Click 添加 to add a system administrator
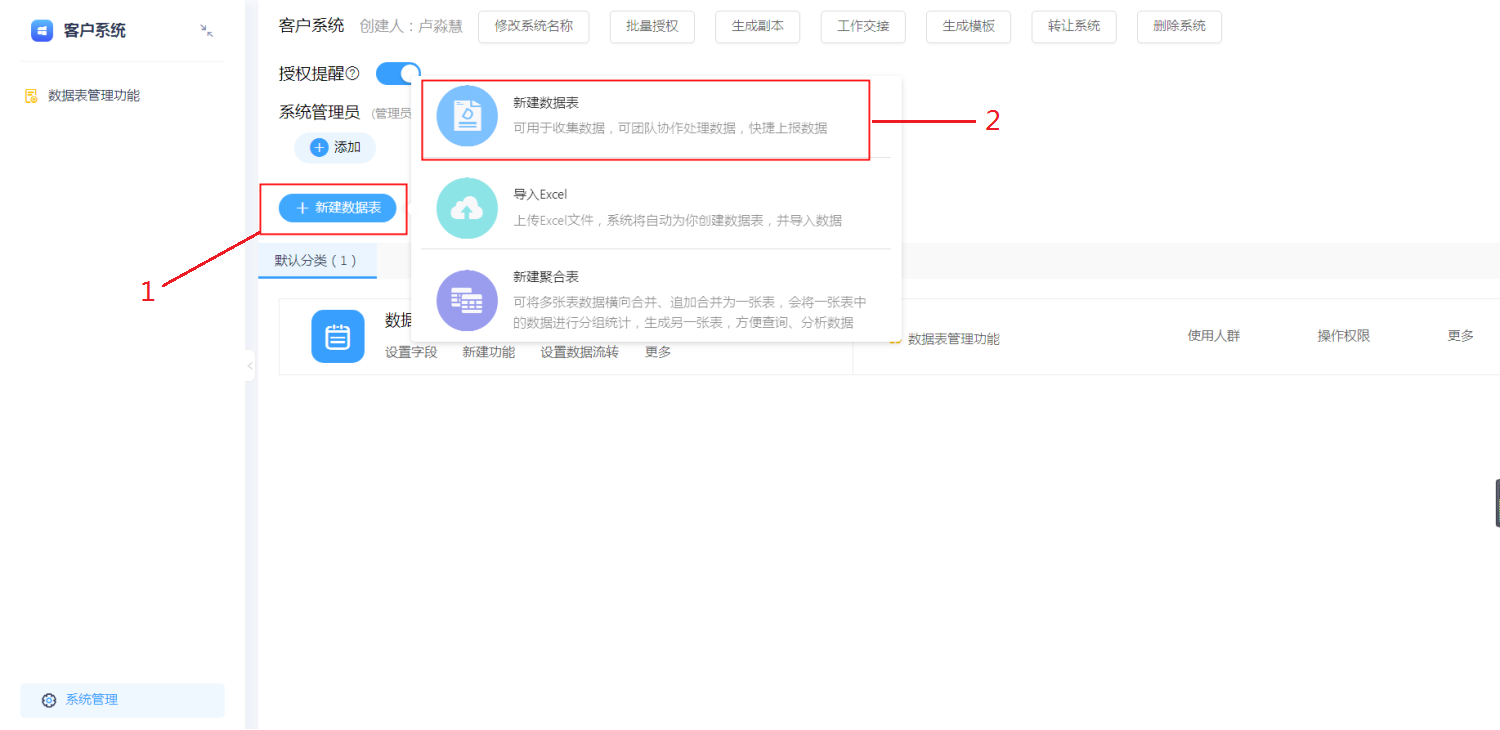Screen dimensions: 1500x730 click(335, 148)
